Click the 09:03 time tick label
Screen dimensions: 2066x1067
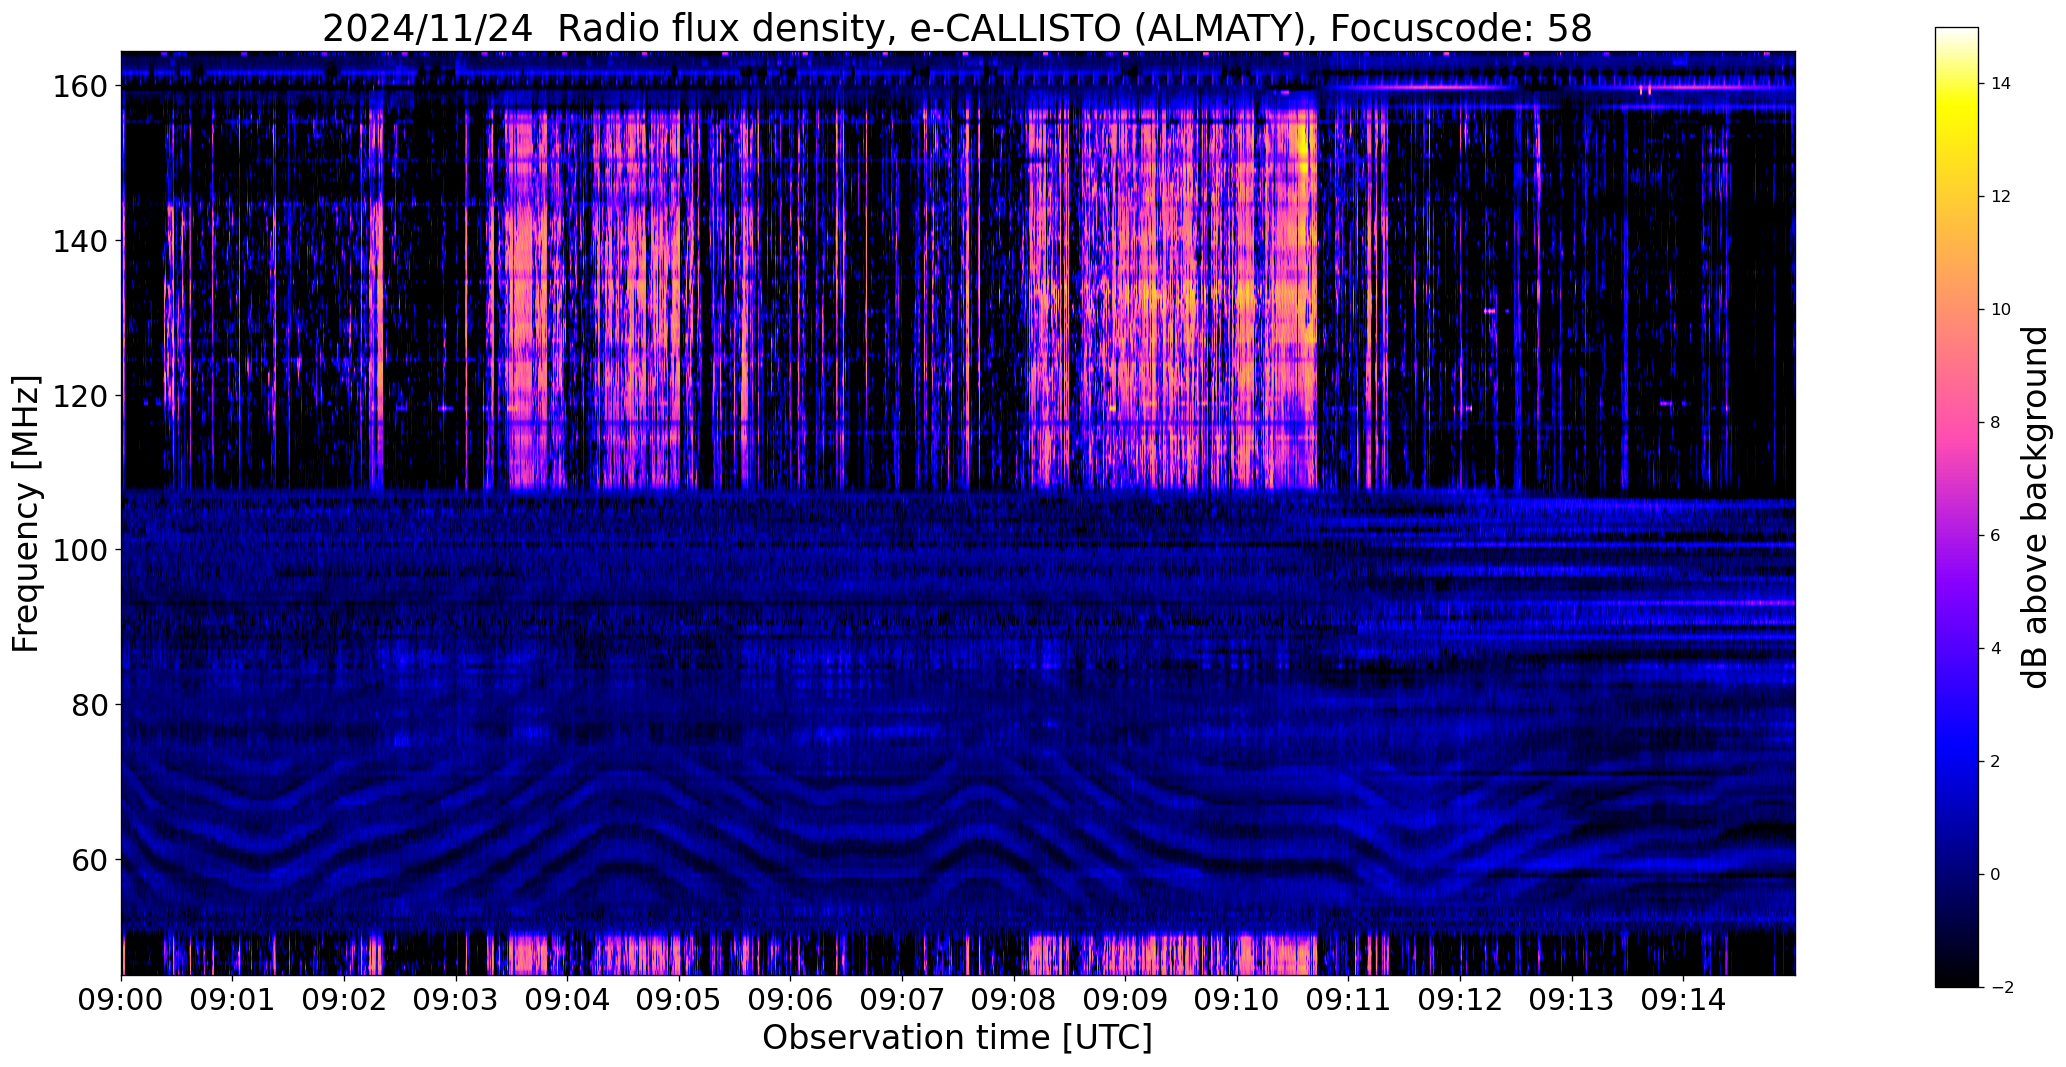457,999
